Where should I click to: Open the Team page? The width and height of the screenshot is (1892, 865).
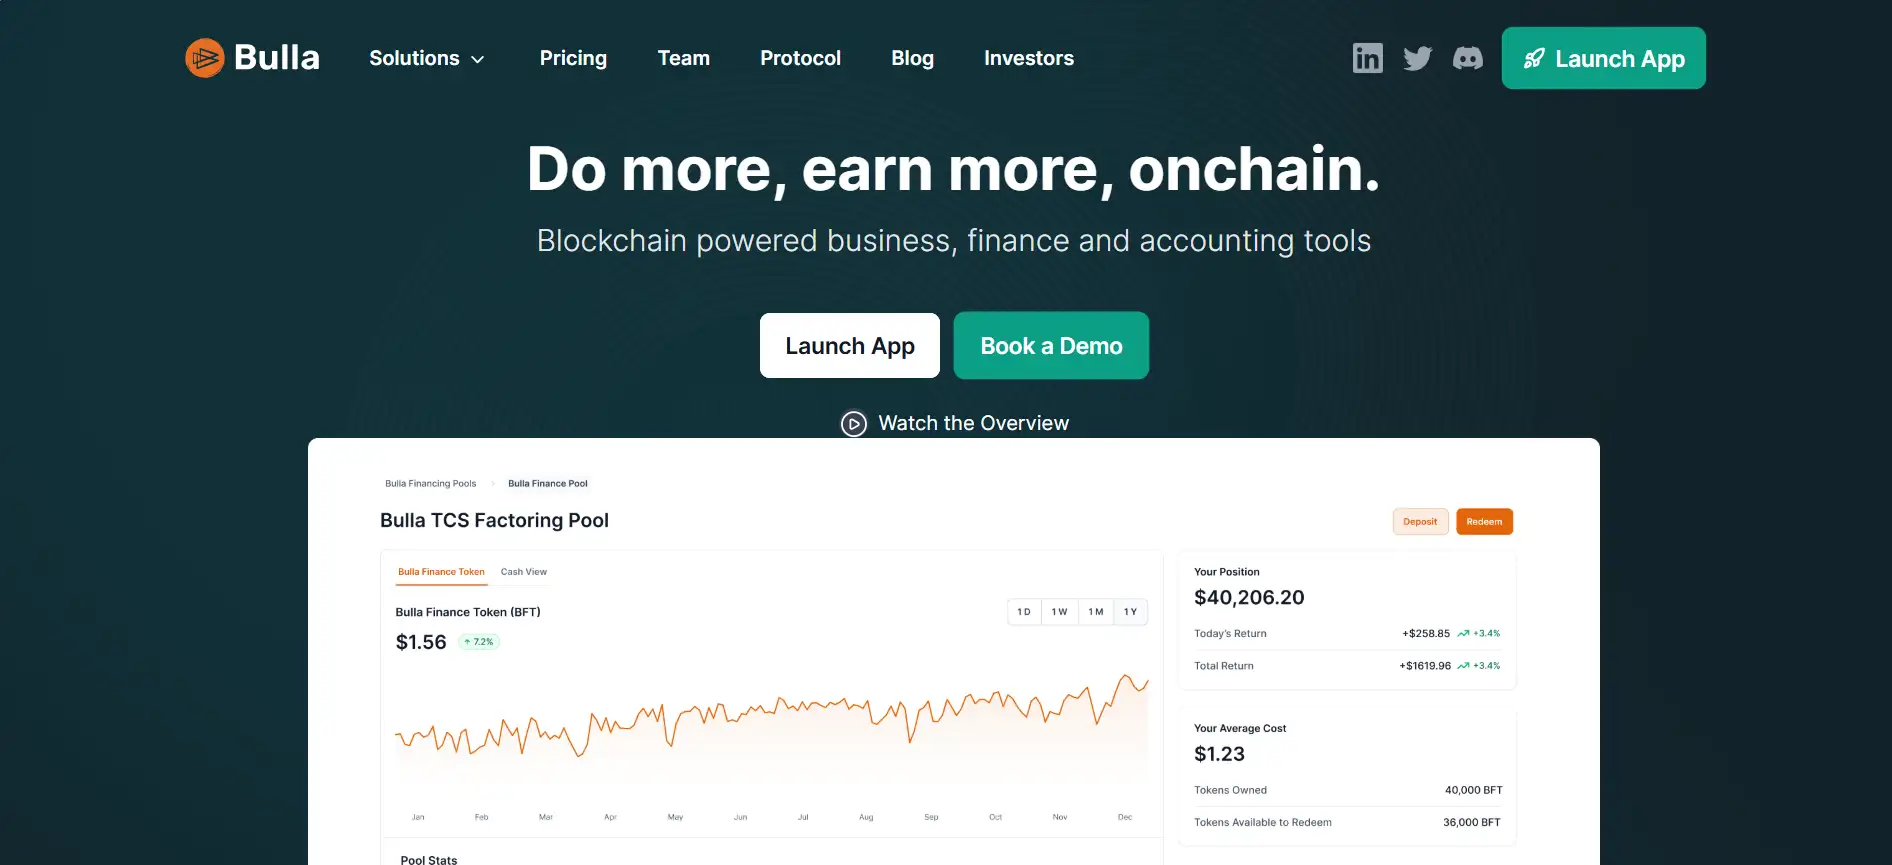(x=683, y=58)
